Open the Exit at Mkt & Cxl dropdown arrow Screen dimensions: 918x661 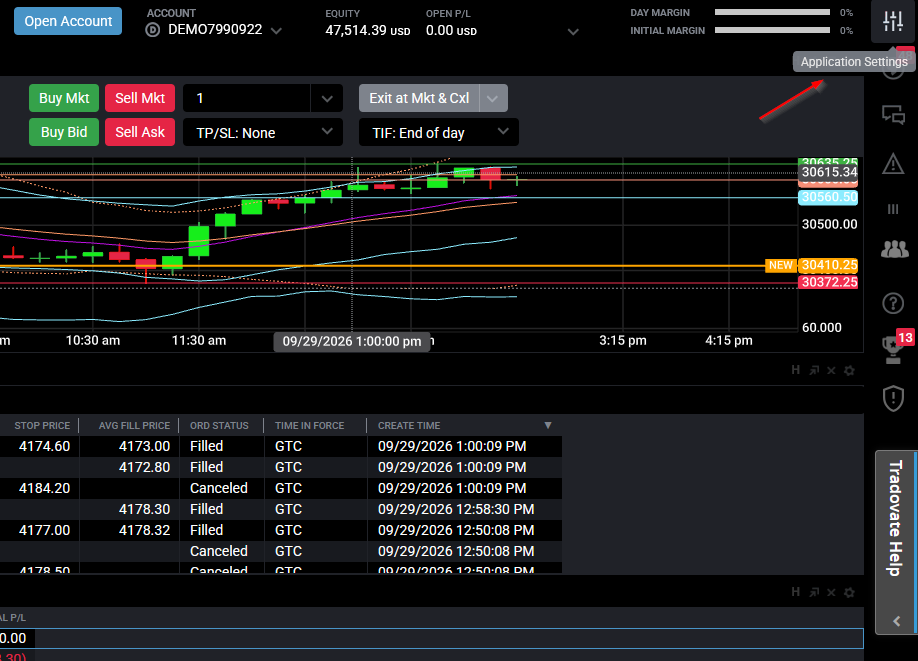click(x=493, y=98)
